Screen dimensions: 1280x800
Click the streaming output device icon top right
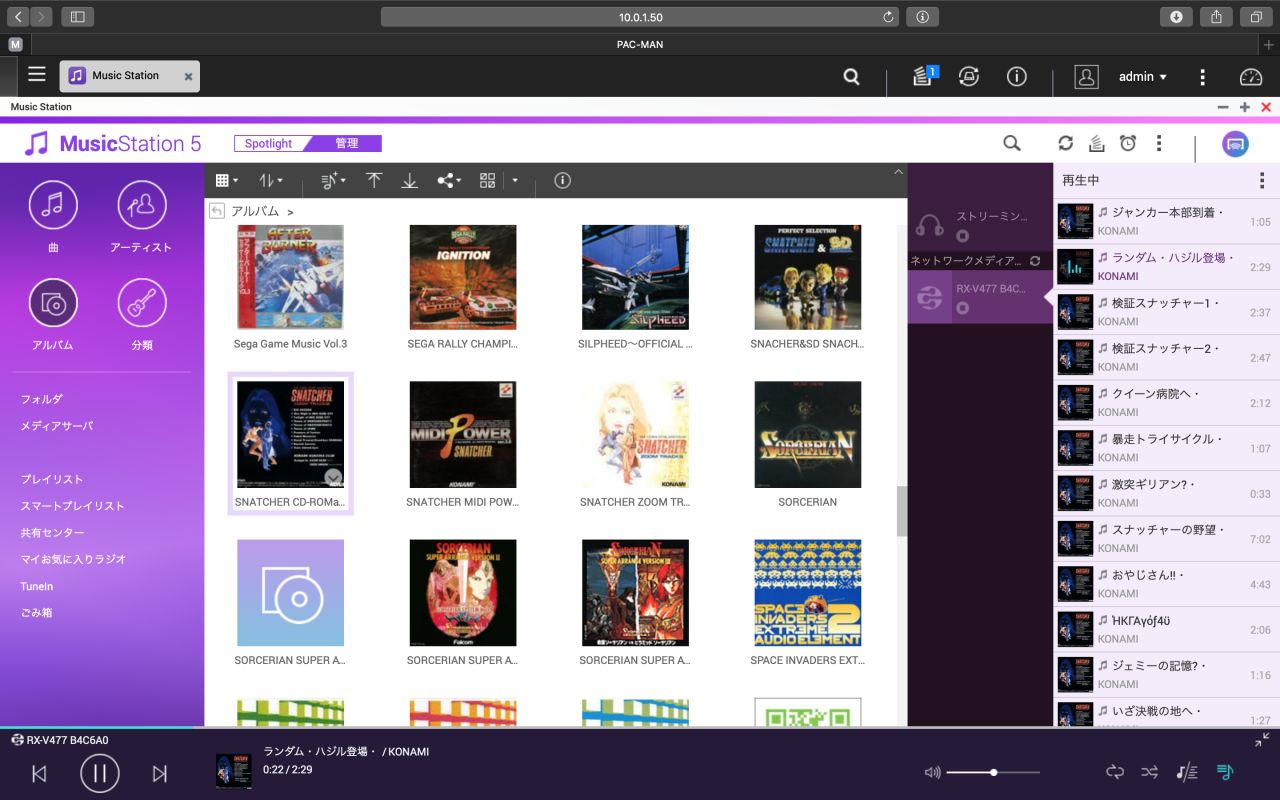coord(1235,143)
